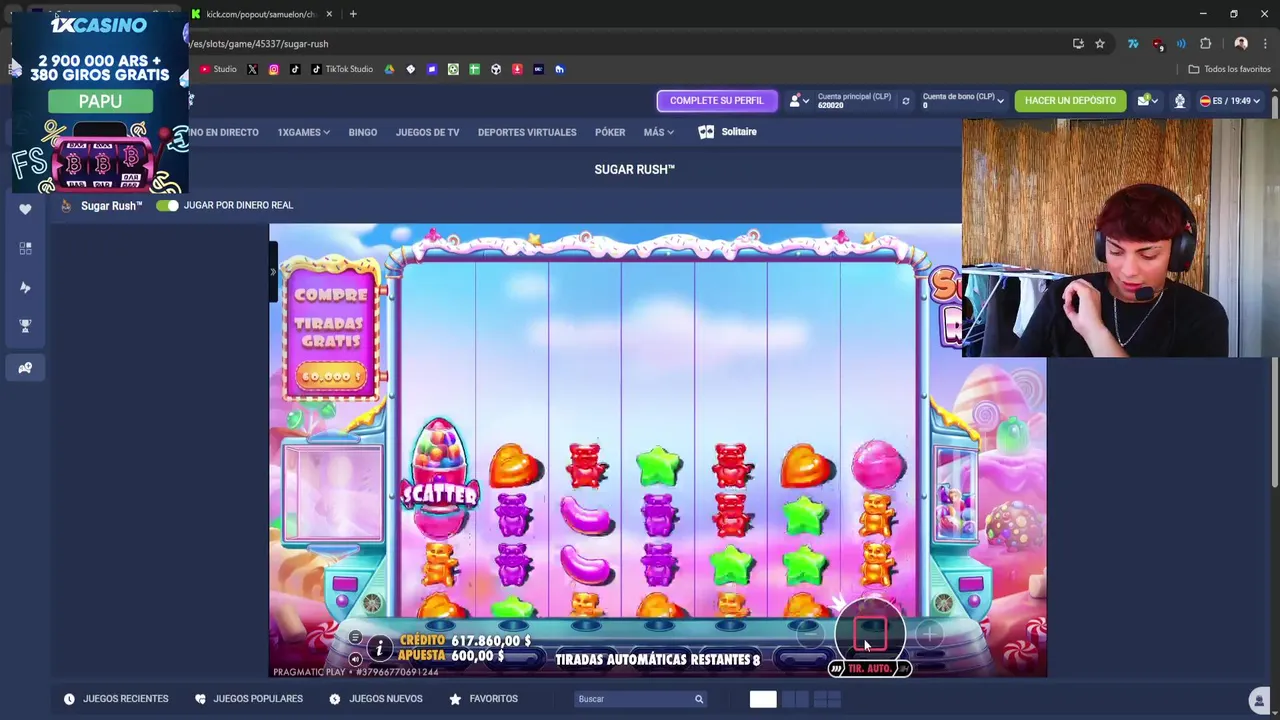Open the TikTok Studio bookmark
Viewport: 1280px width, 720px height.
tap(342, 69)
